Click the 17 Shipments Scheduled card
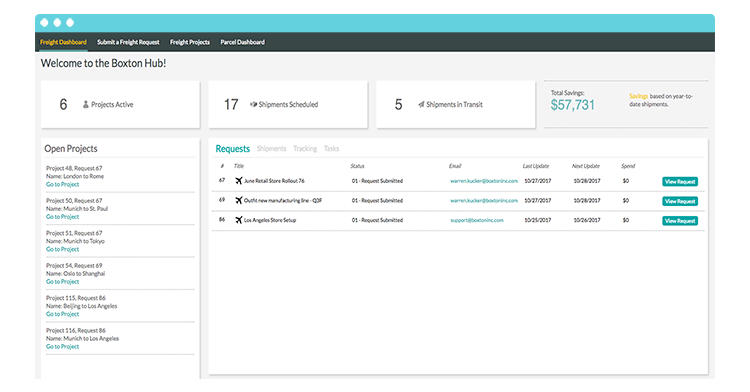 pos(288,104)
